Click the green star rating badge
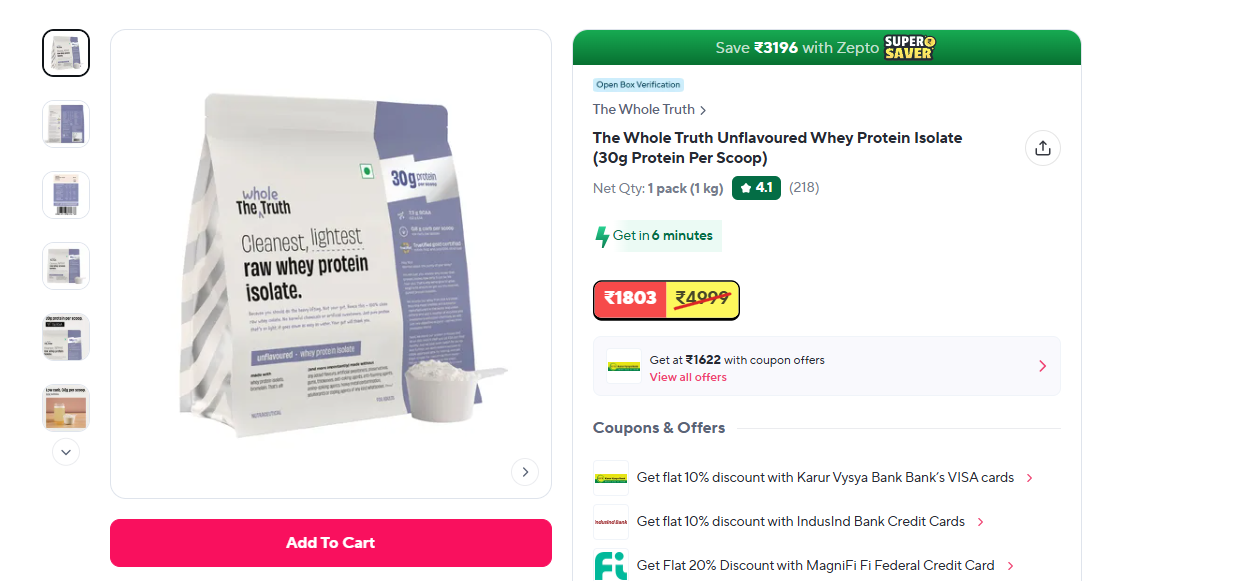 (756, 188)
